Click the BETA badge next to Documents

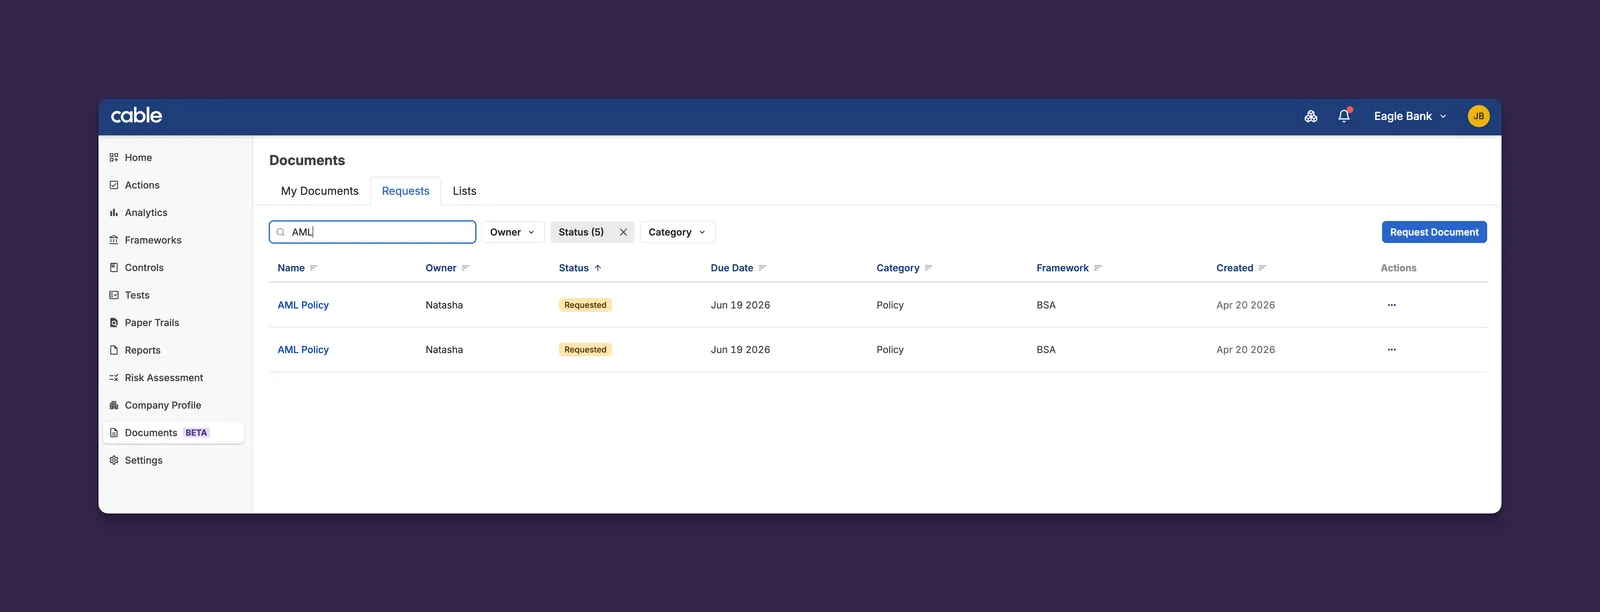point(196,433)
